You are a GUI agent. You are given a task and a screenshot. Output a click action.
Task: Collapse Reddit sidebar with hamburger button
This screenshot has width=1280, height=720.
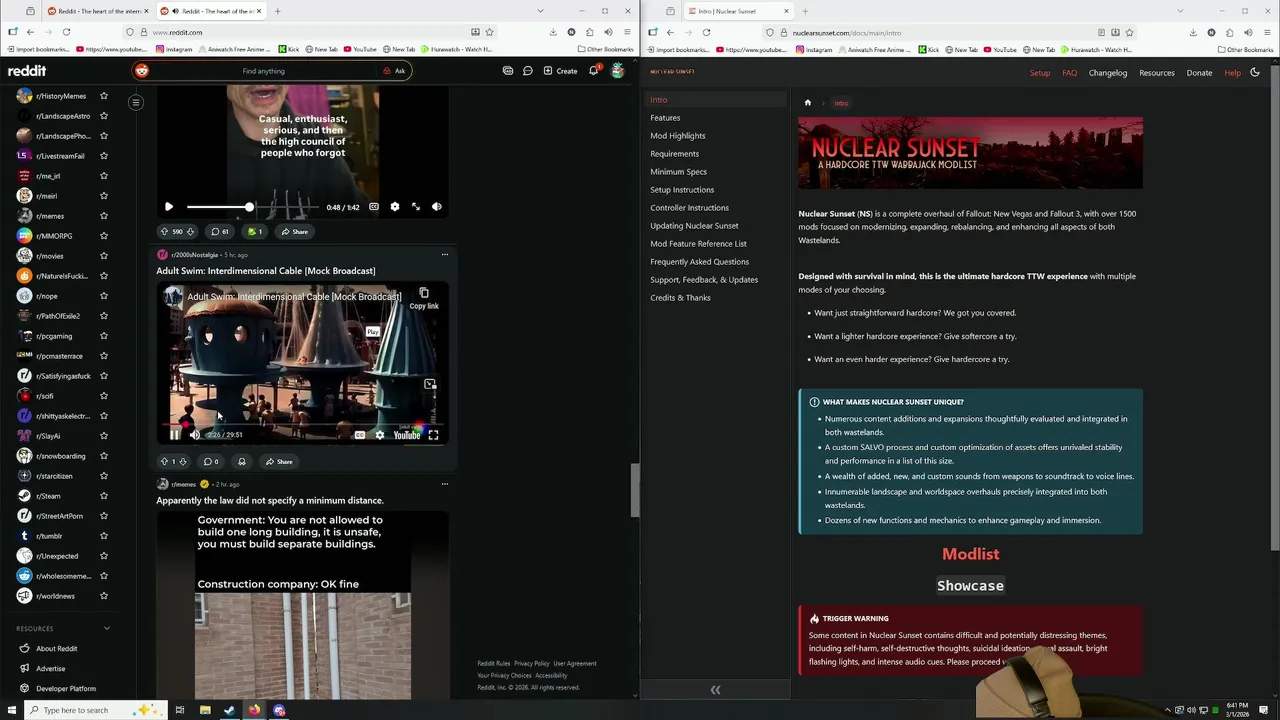click(x=136, y=102)
